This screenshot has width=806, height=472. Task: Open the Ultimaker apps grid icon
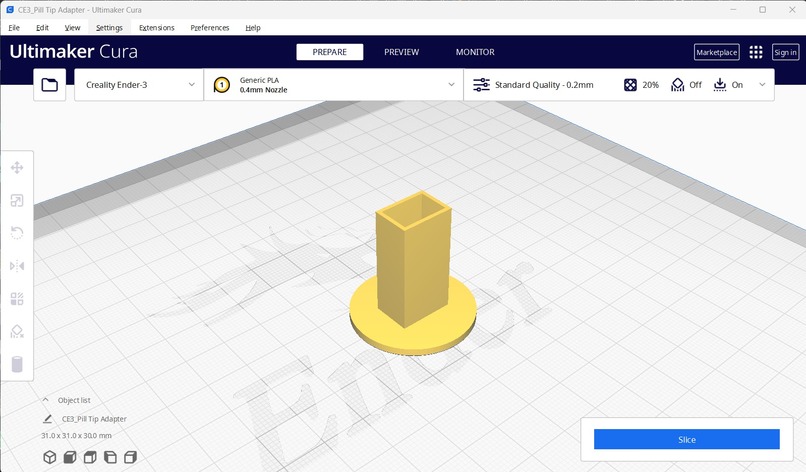756,52
